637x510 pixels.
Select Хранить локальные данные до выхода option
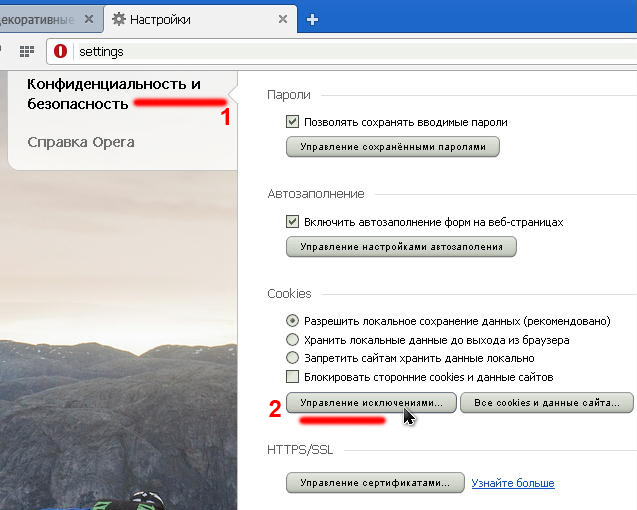[293, 340]
